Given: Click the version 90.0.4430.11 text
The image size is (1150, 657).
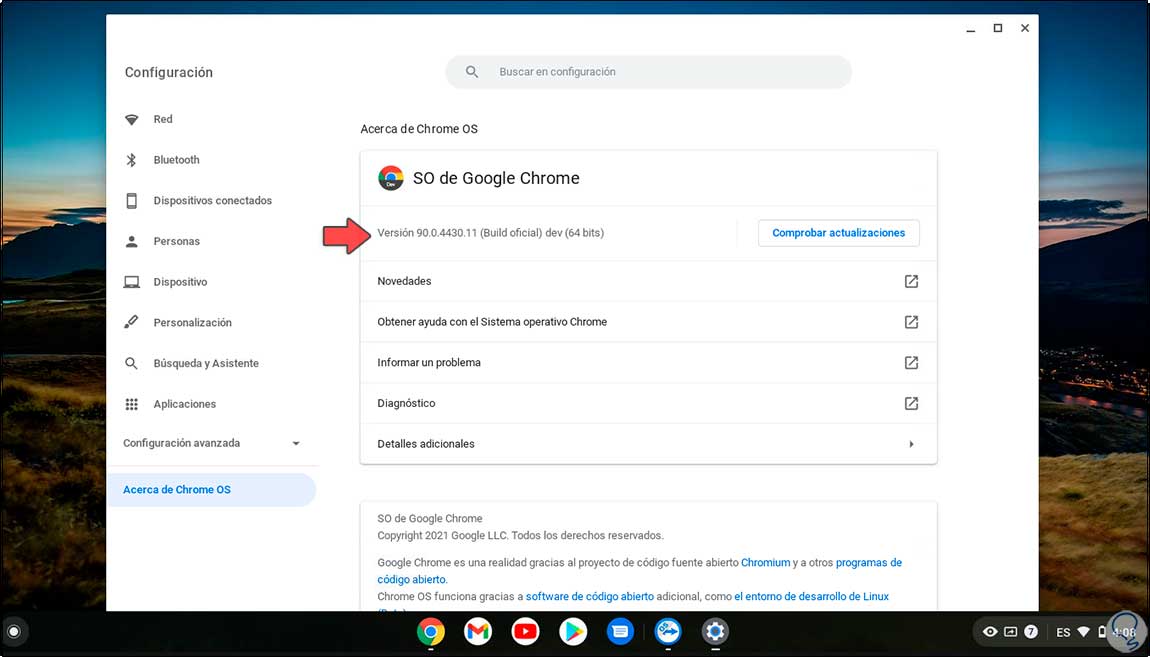Looking at the screenshot, I should (x=491, y=233).
